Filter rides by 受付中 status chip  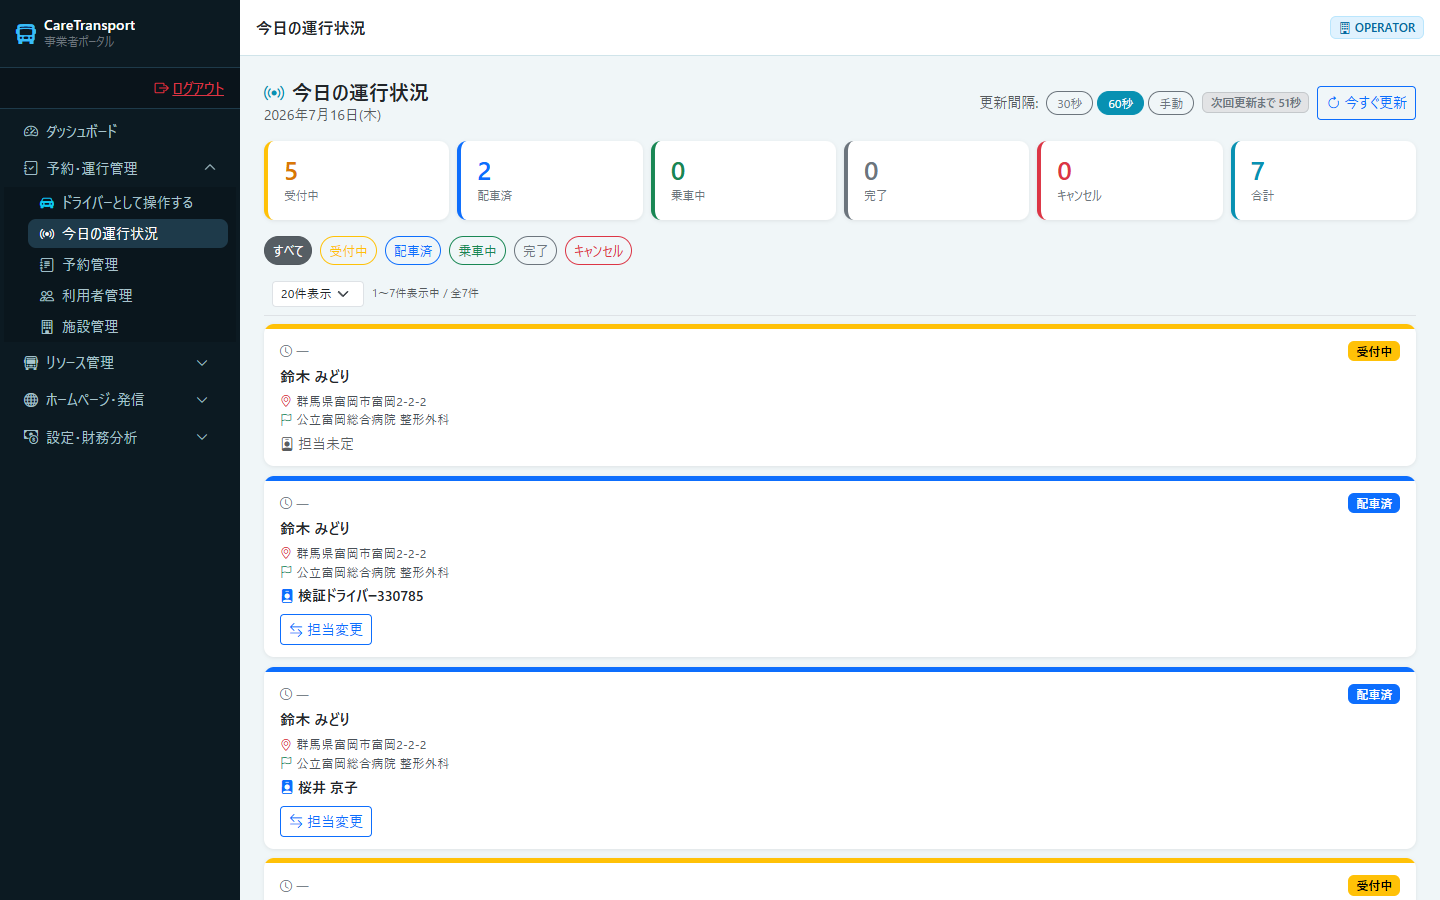348,251
